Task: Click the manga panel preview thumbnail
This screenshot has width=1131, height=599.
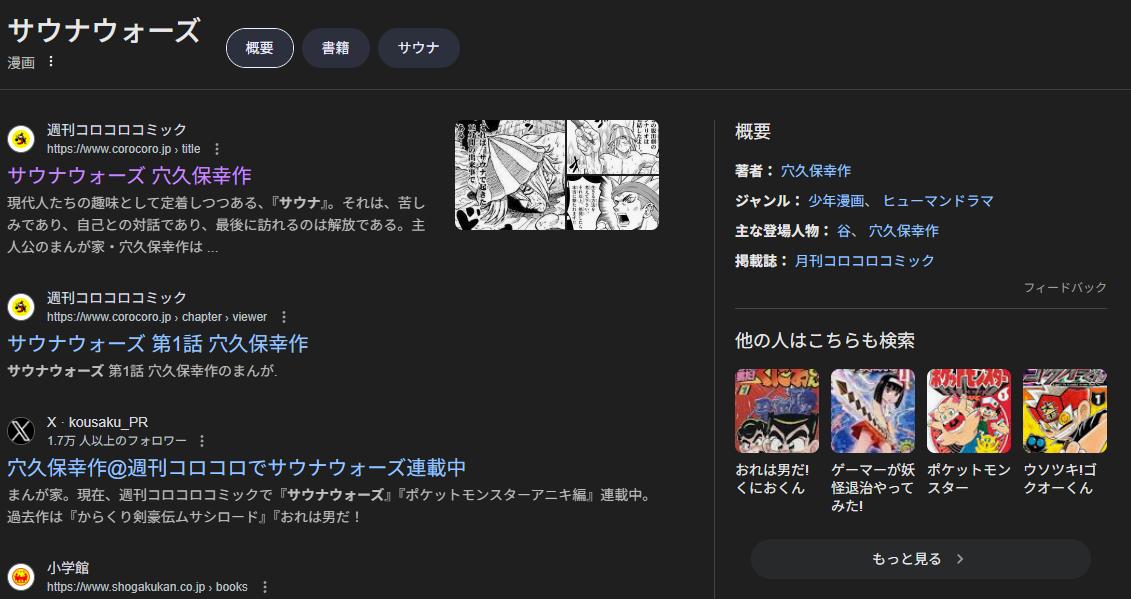Action: [x=556, y=175]
